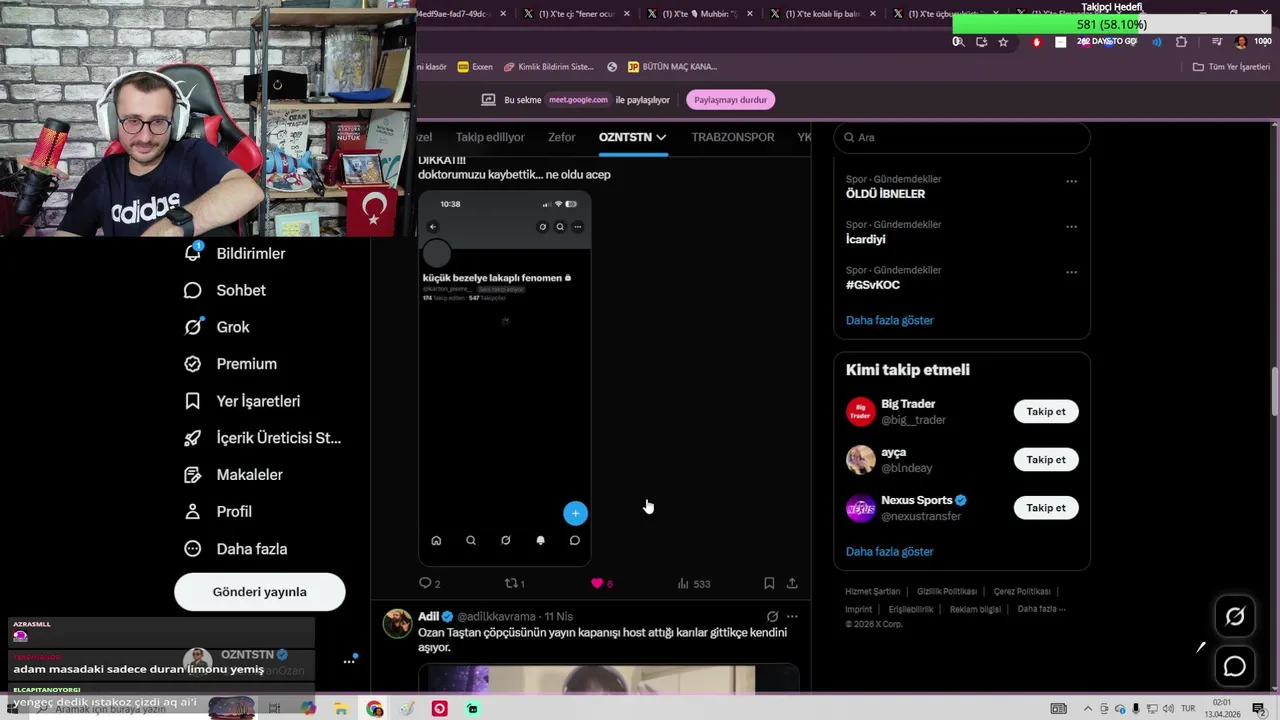Follow Nexus Sports with Takip et
The width and height of the screenshot is (1280, 720).
pos(1046,508)
